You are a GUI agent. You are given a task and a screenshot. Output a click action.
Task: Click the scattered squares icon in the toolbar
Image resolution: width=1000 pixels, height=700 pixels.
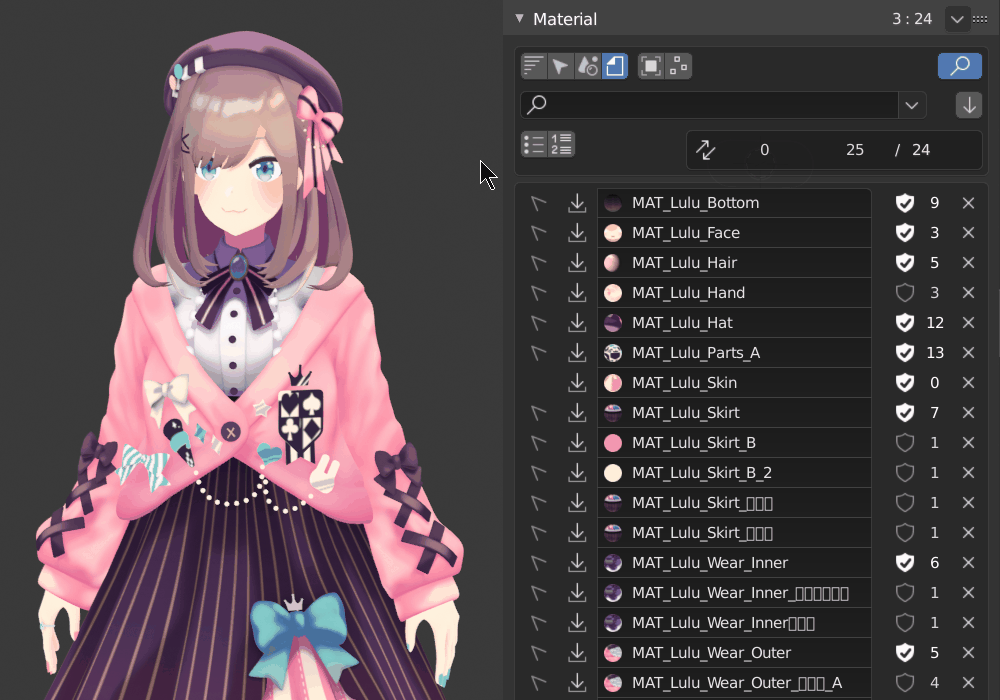679,66
